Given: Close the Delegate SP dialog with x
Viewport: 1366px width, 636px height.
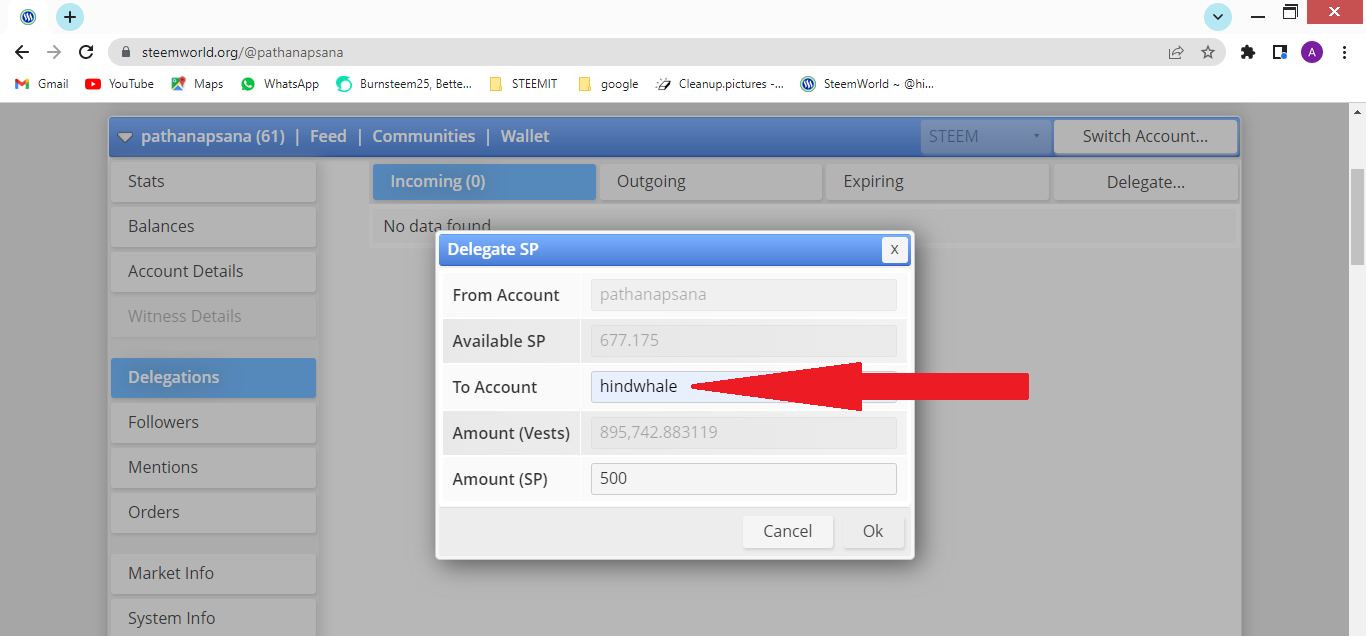Looking at the screenshot, I should 894,249.
